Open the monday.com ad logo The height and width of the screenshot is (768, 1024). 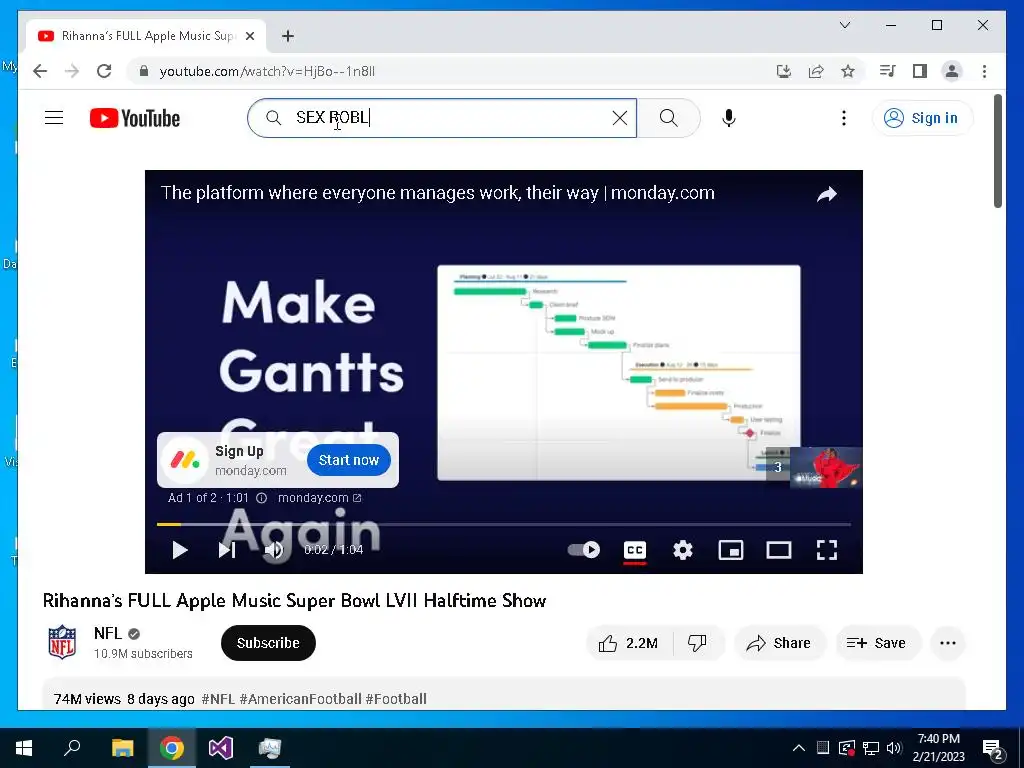[185, 460]
